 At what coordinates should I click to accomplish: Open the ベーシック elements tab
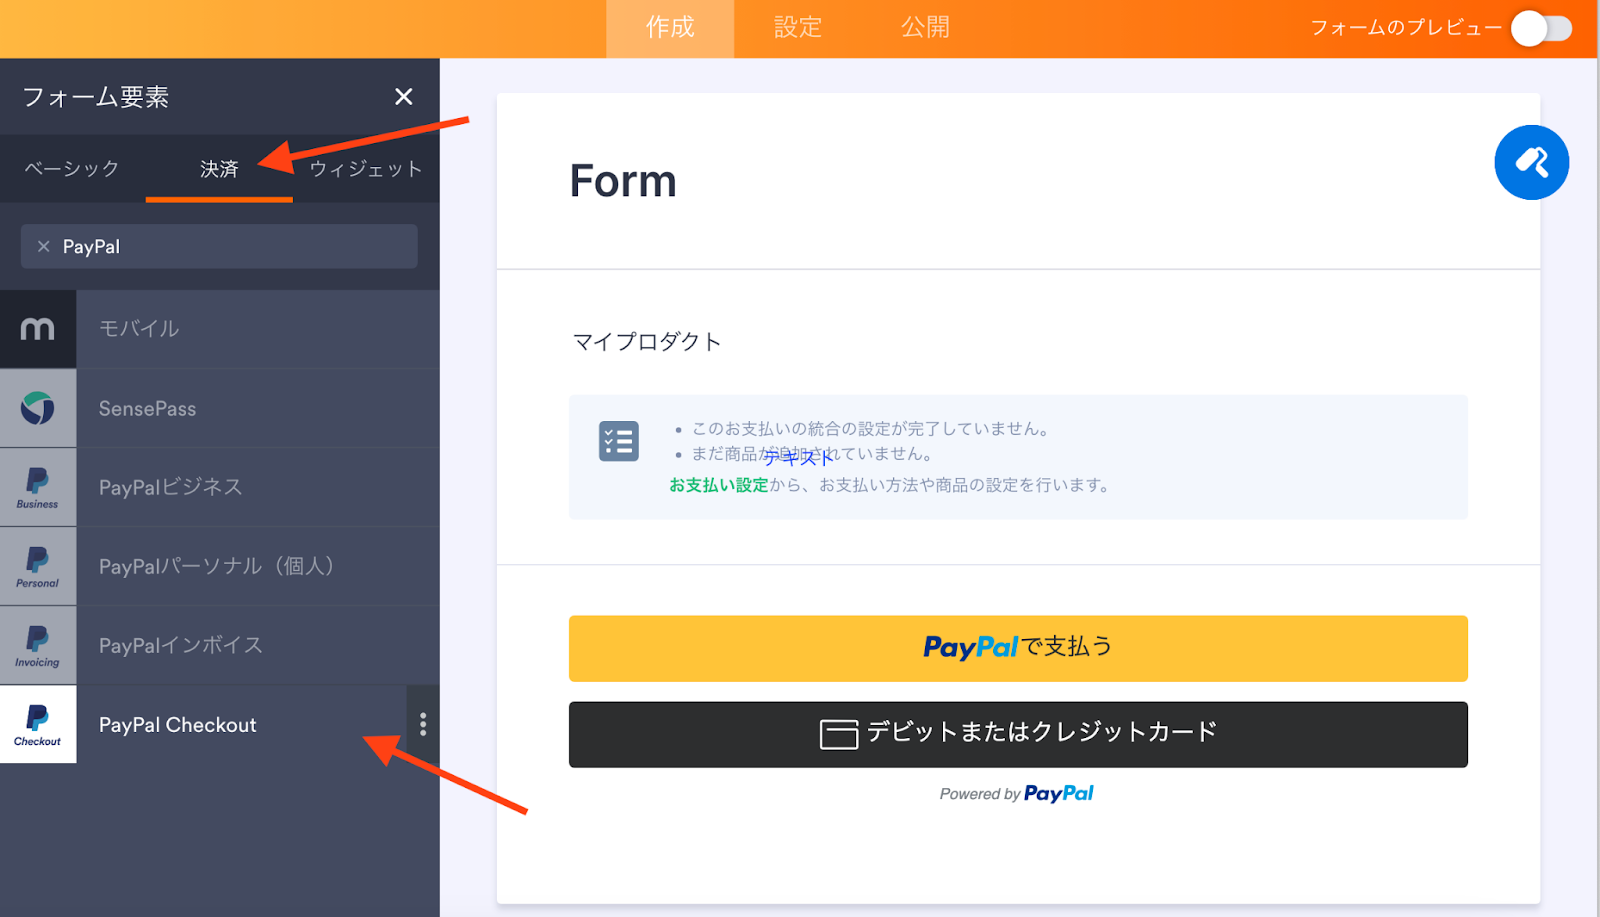point(72,169)
